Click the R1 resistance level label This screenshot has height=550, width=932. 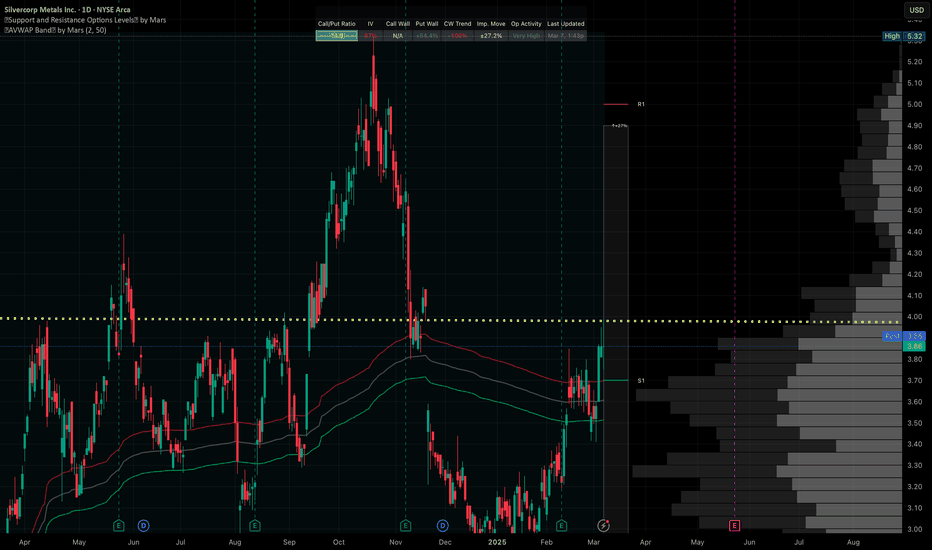[x=641, y=104]
